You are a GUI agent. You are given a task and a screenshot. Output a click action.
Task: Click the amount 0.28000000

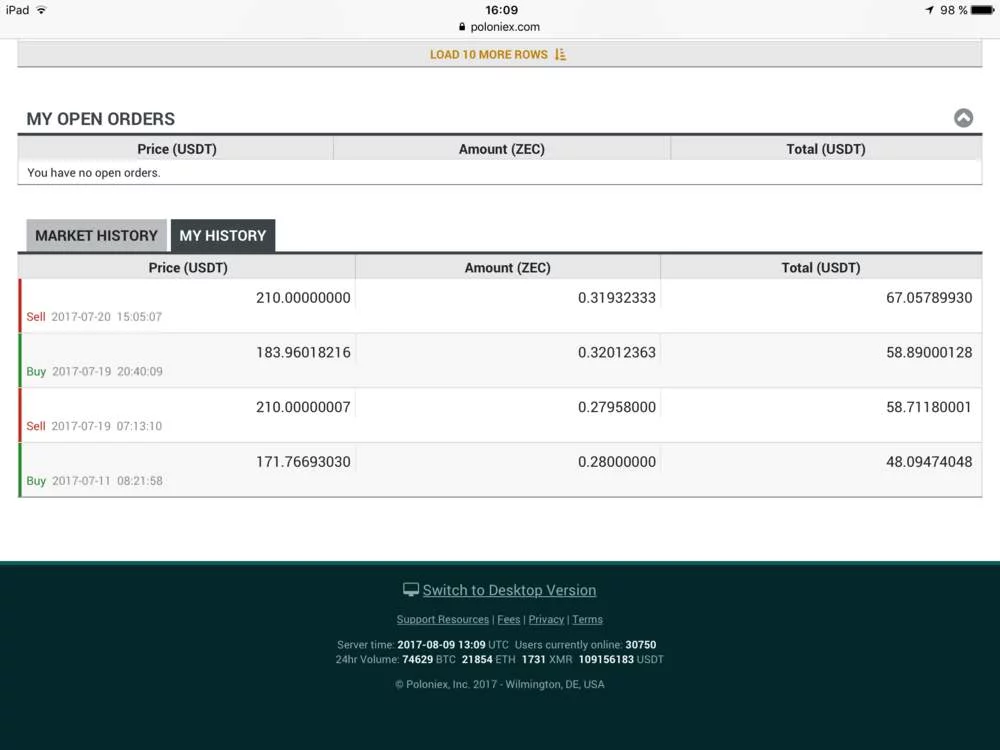pos(617,462)
